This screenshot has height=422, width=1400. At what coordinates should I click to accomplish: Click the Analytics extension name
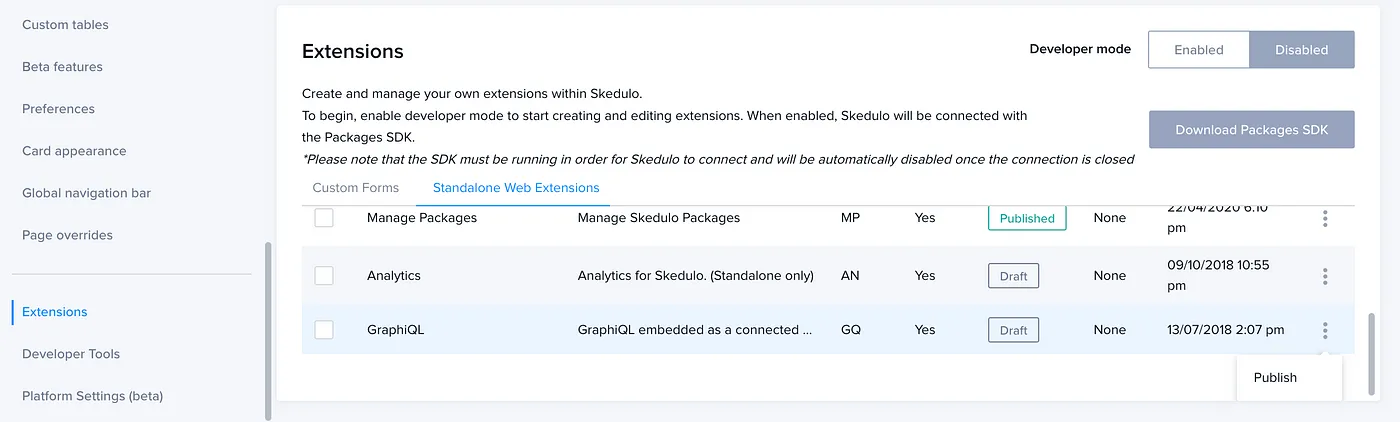tap(394, 276)
